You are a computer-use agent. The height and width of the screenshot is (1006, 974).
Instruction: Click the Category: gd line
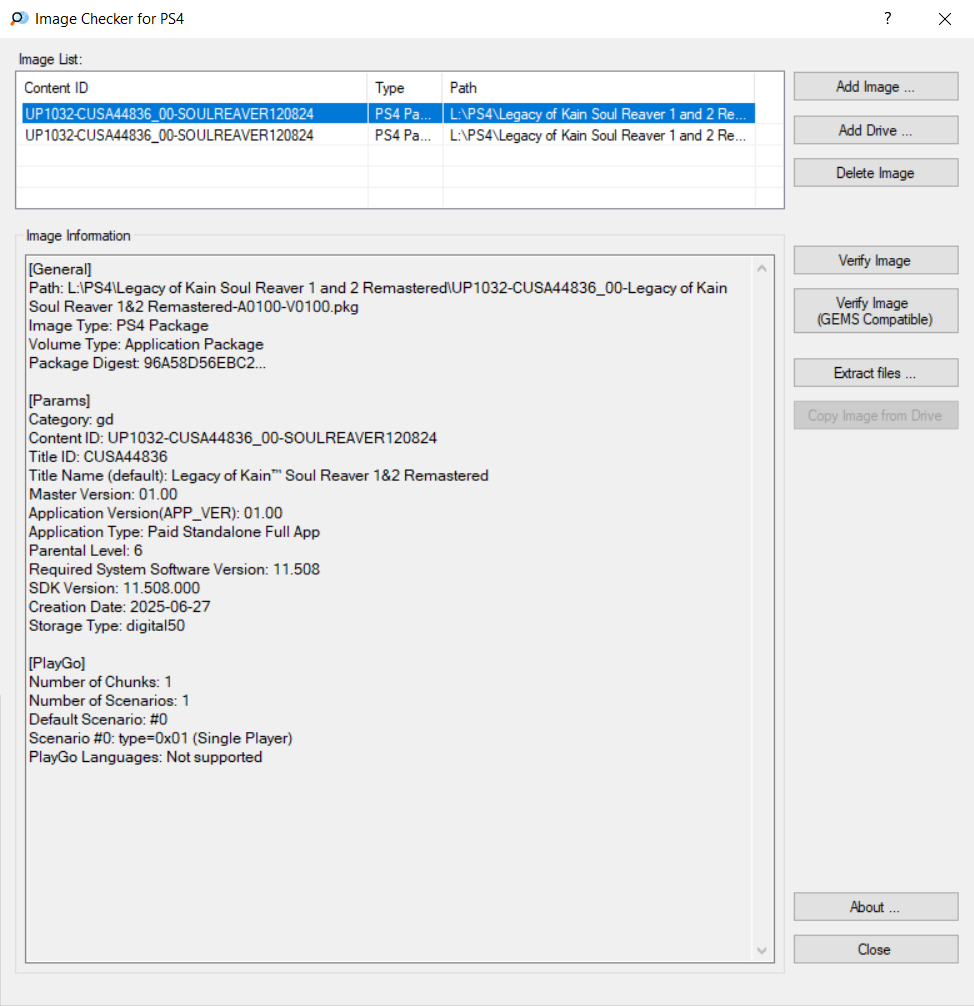(71, 420)
